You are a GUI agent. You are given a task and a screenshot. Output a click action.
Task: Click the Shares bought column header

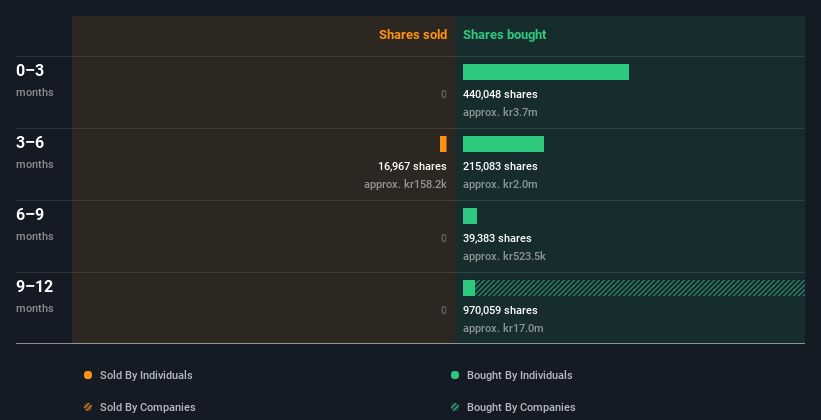(504, 35)
